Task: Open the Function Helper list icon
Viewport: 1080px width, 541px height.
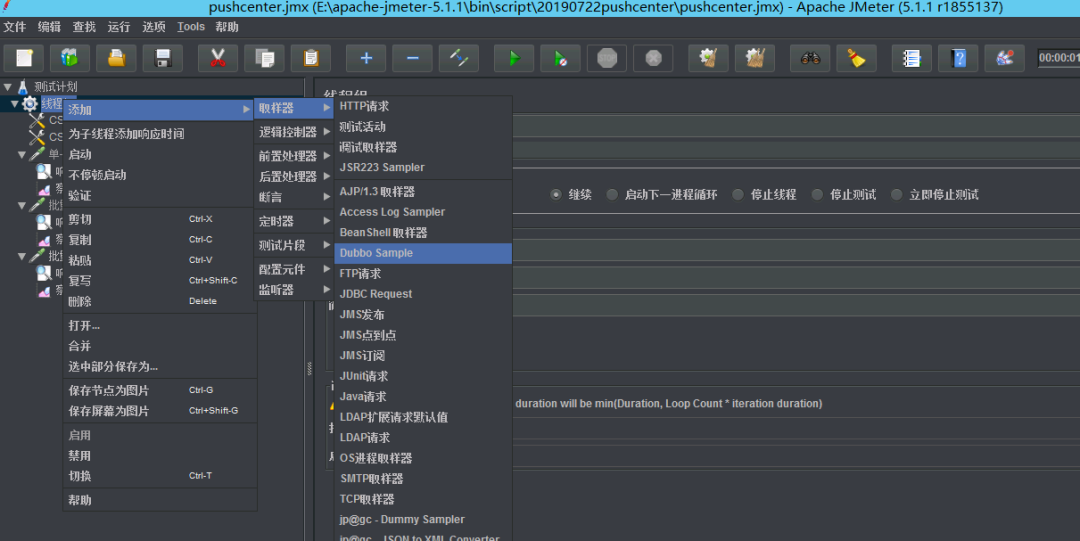Action: pos(911,58)
